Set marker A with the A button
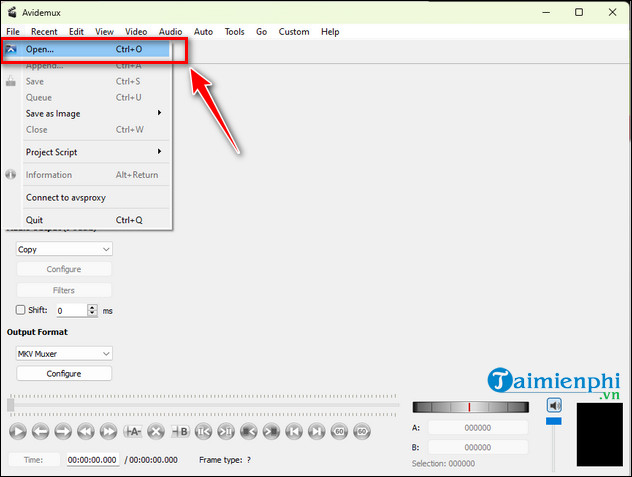Screen dimensions: 632x477 click(133, 431)
